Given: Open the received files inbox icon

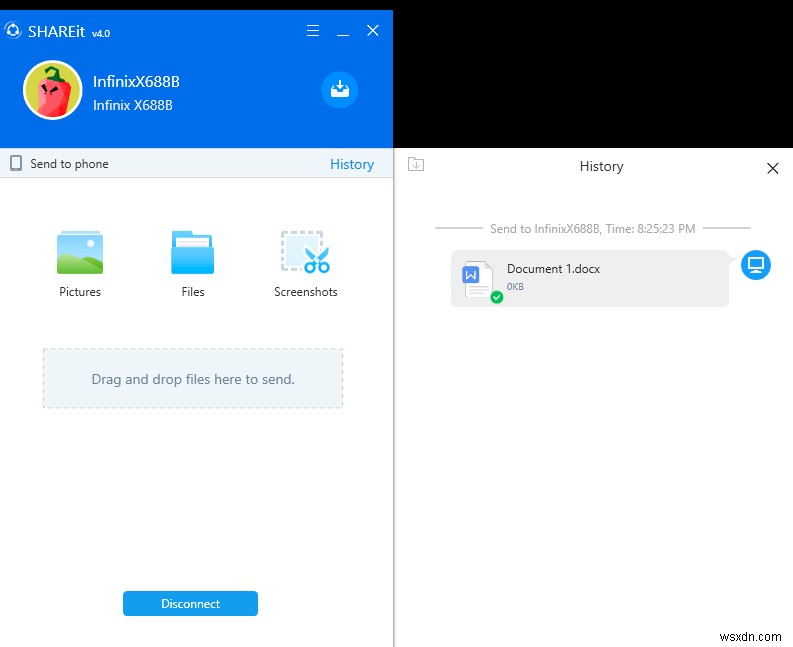Looking at the screenshot, I should point(339,90).
